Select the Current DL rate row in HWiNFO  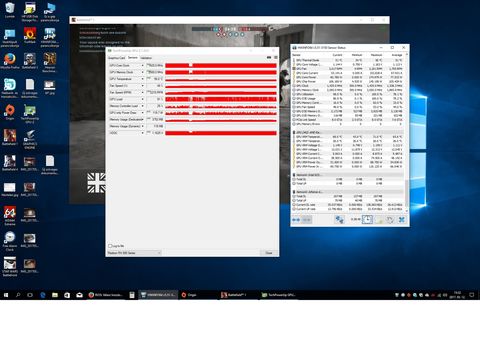[x=348, y=205]
